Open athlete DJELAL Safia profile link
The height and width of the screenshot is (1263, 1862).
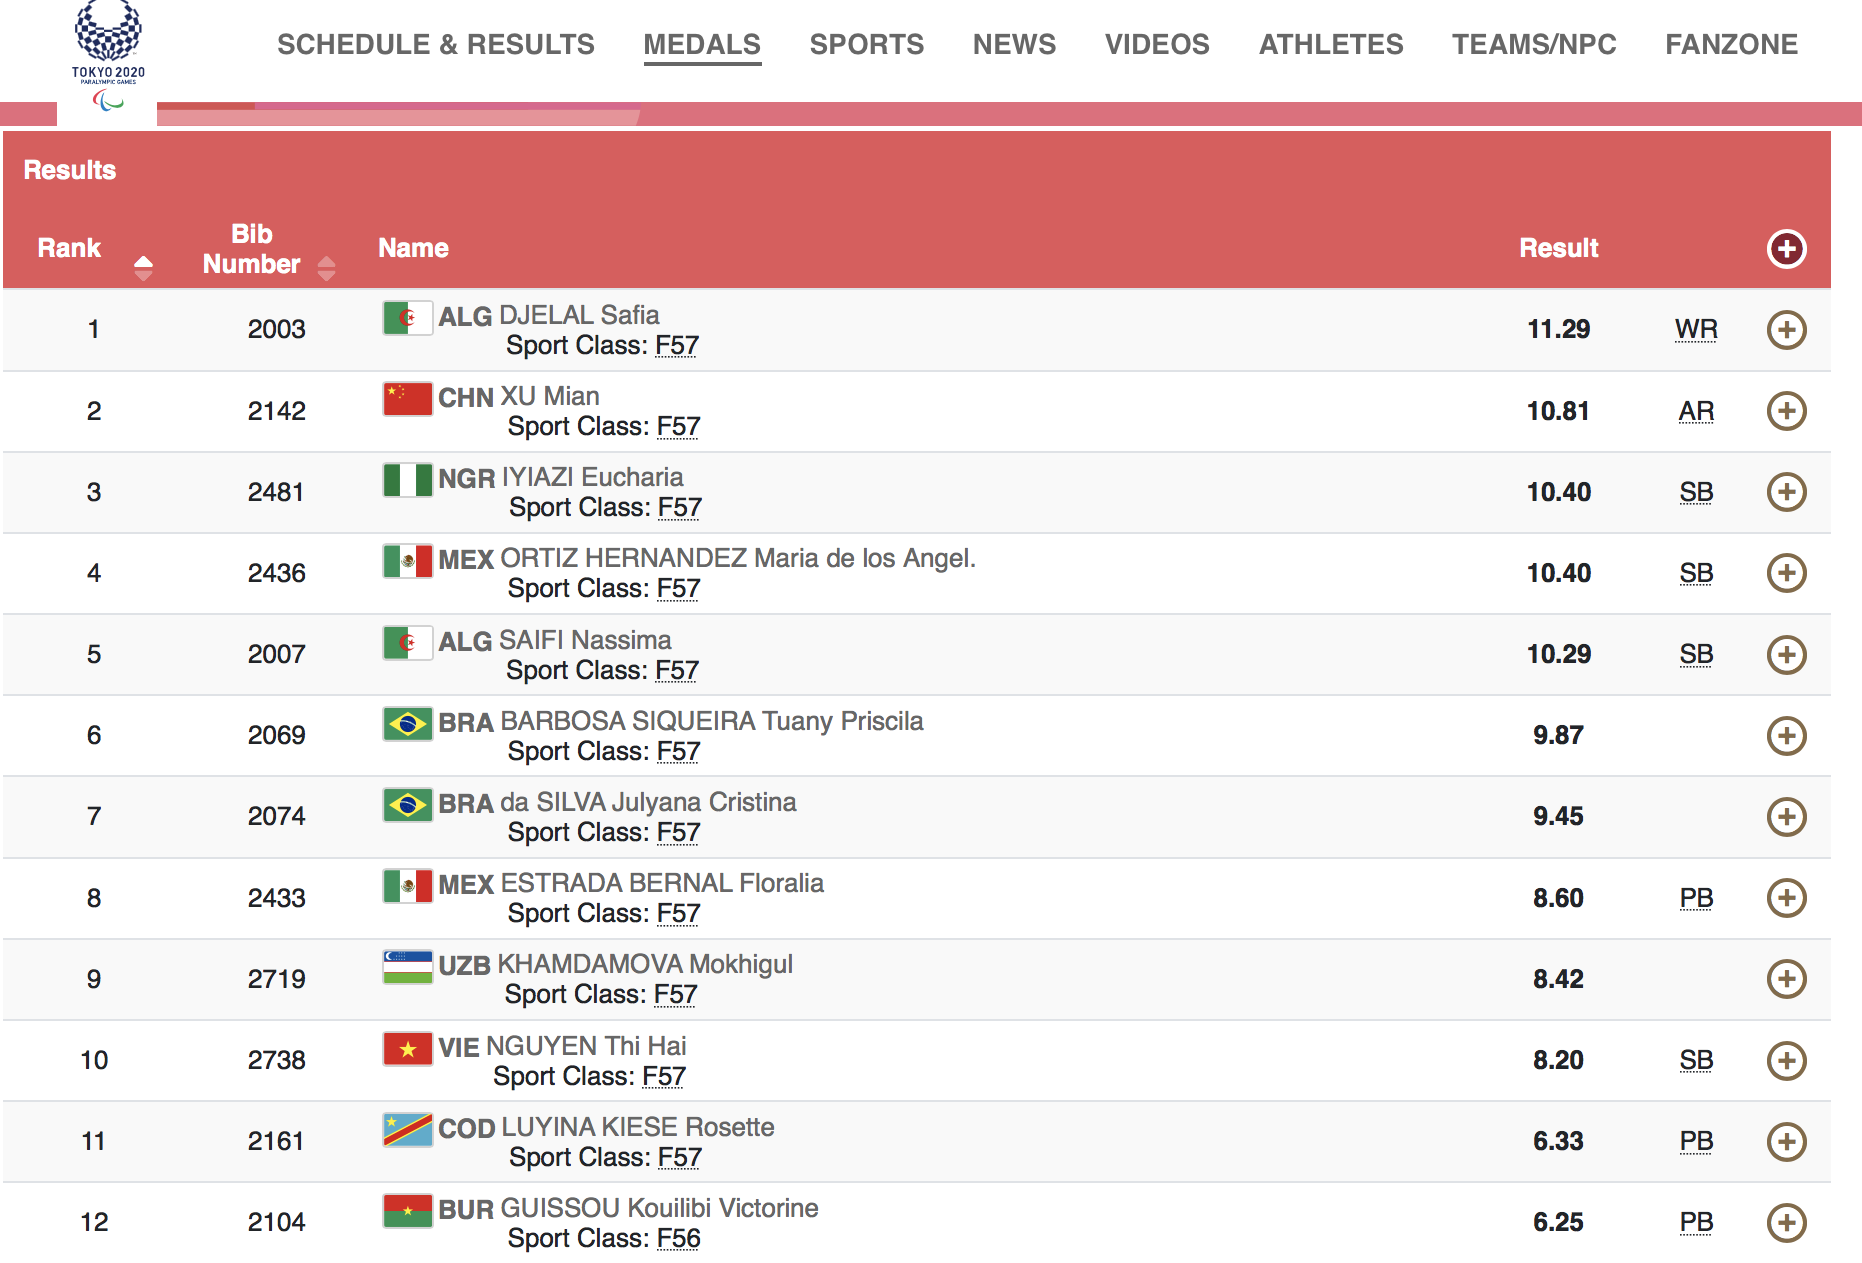click(579, 315)
